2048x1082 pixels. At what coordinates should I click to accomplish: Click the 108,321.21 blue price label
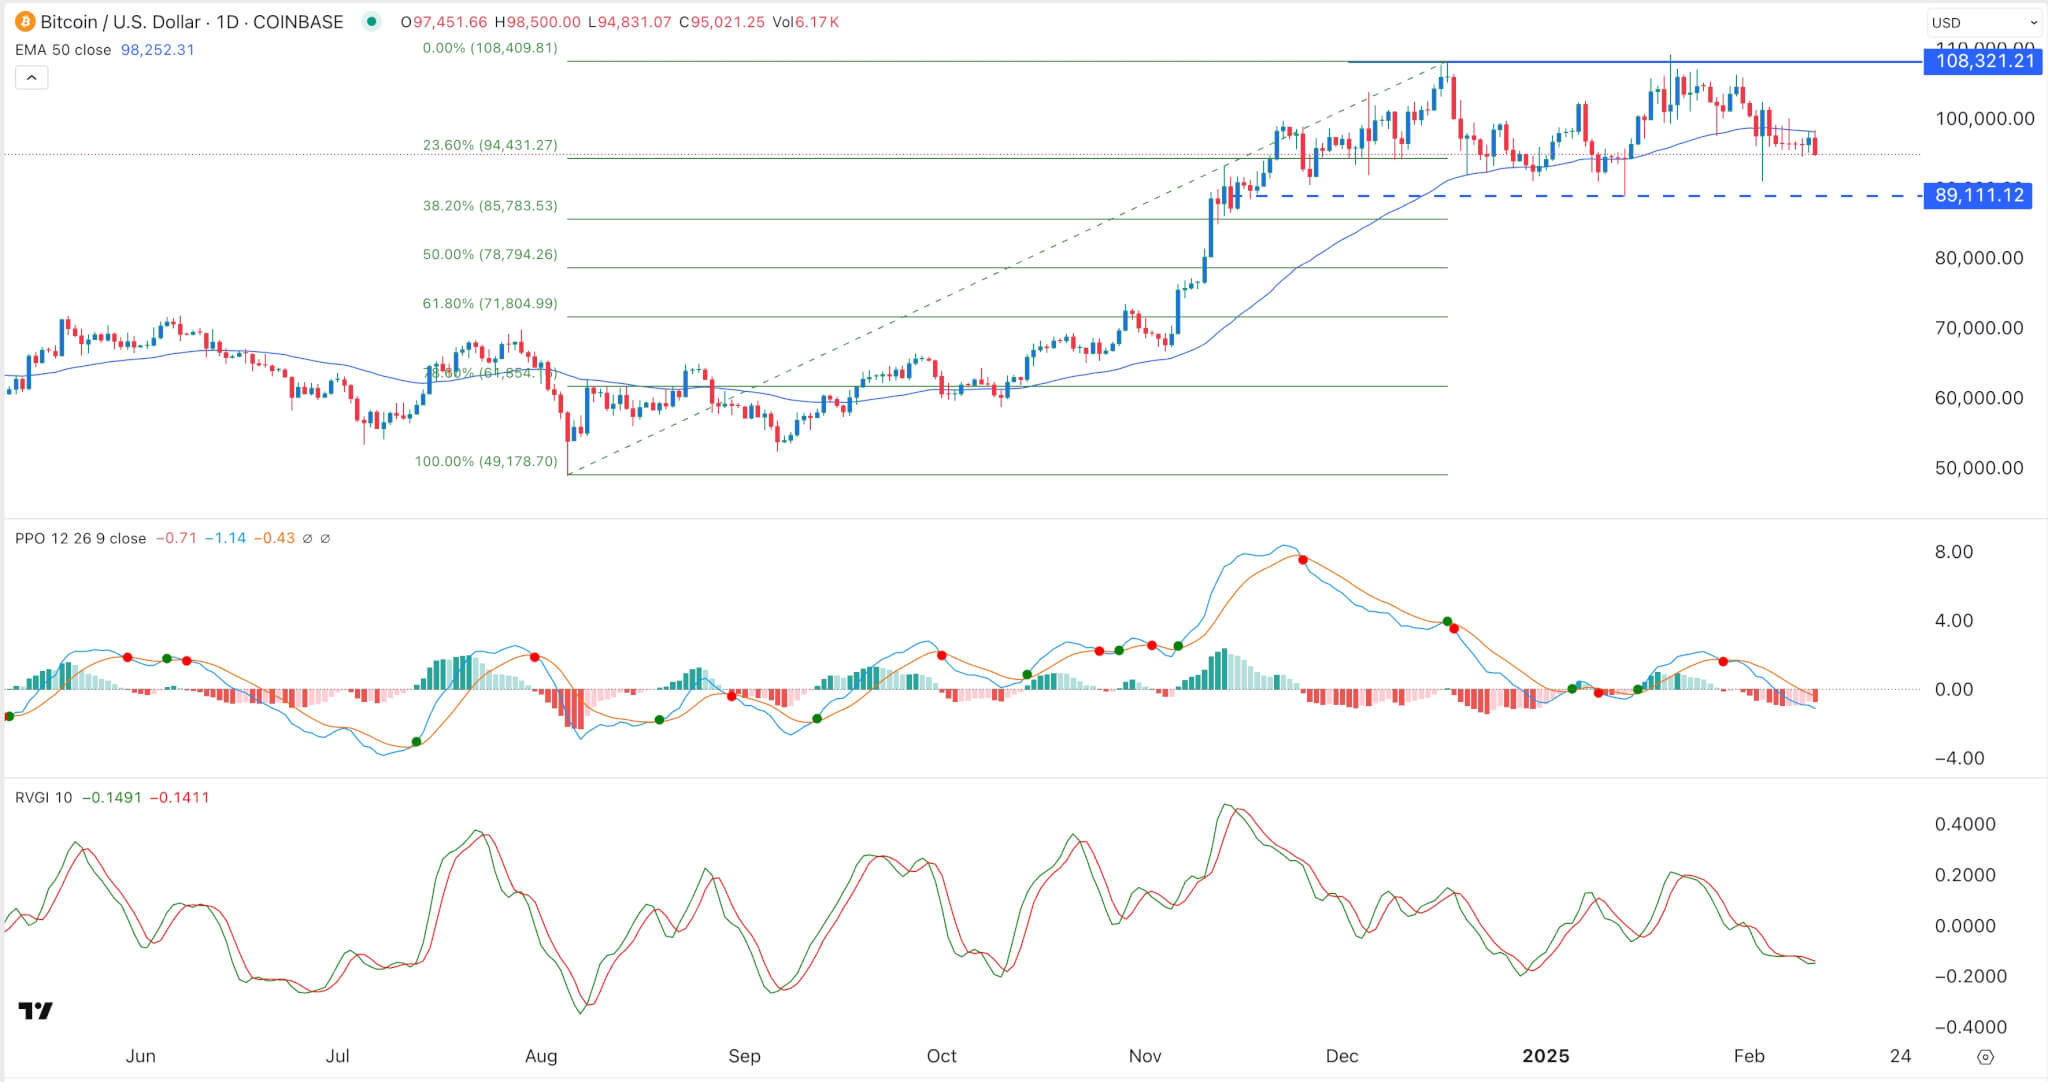(x=1984, y=61)
